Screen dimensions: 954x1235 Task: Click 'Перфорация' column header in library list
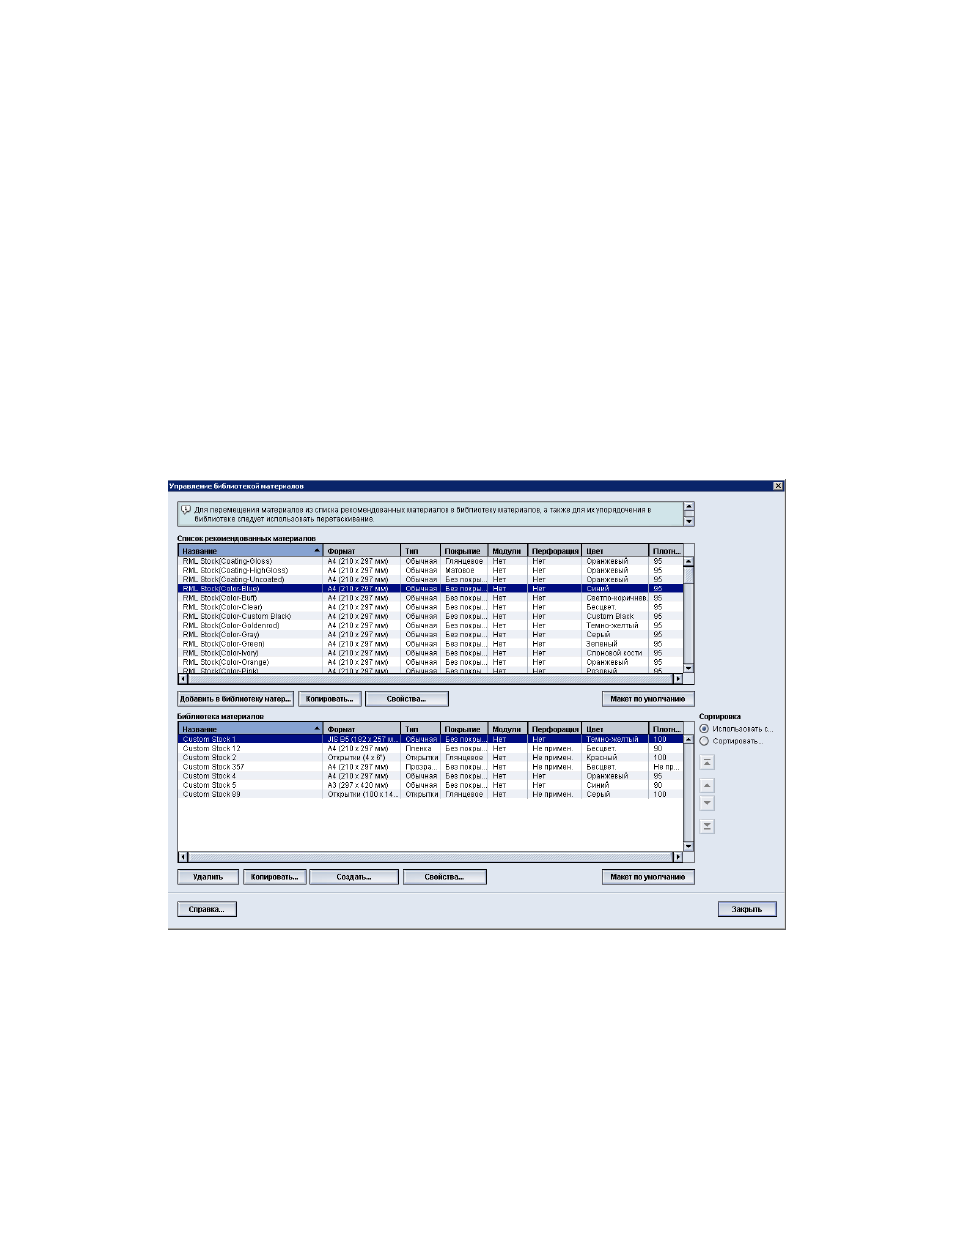(555, 729)
